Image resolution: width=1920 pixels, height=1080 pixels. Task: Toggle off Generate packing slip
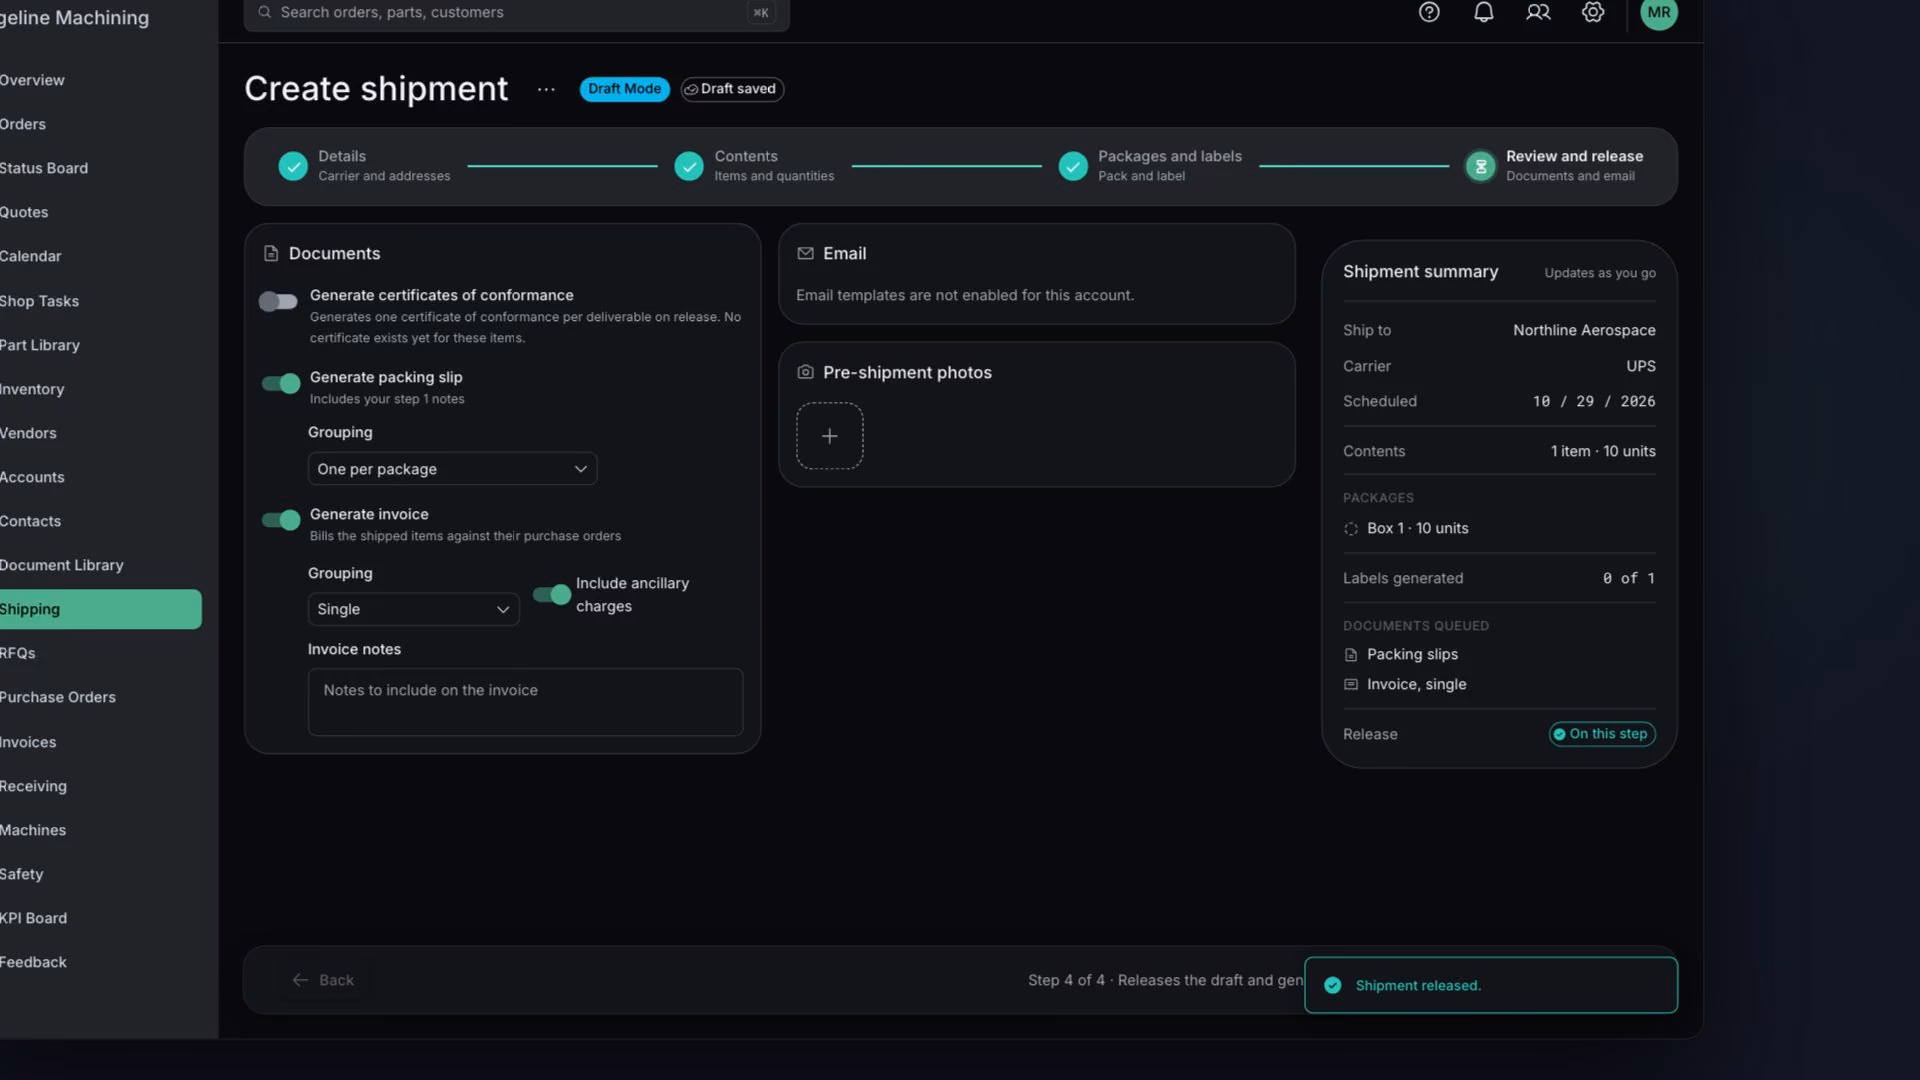click(x=281, y=383)
